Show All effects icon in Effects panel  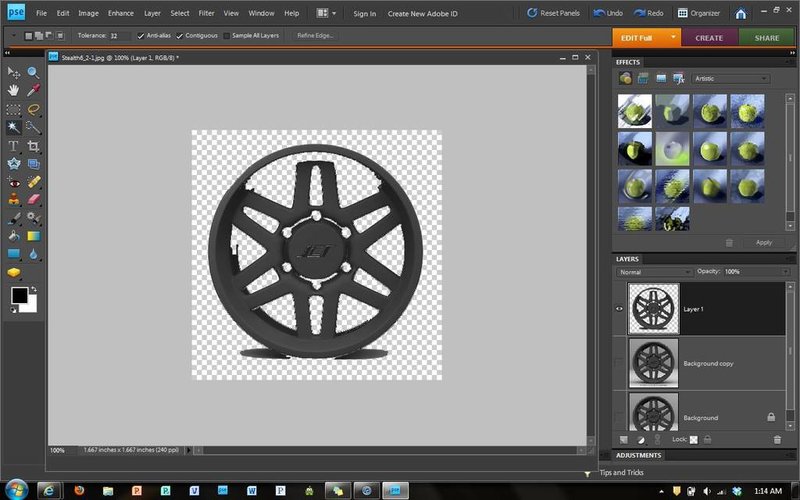pyautogui.click(x=679, y=78)
